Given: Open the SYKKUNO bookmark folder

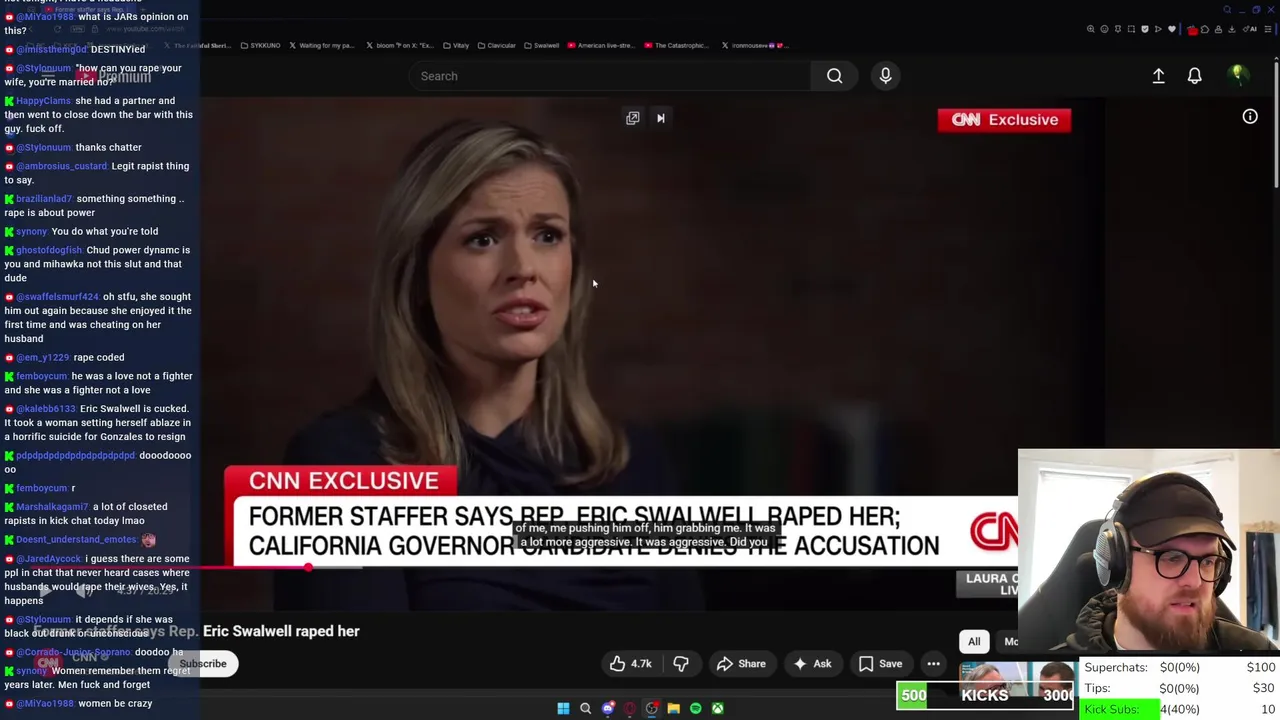Looking at the screenshot, I should coord(259,45).
